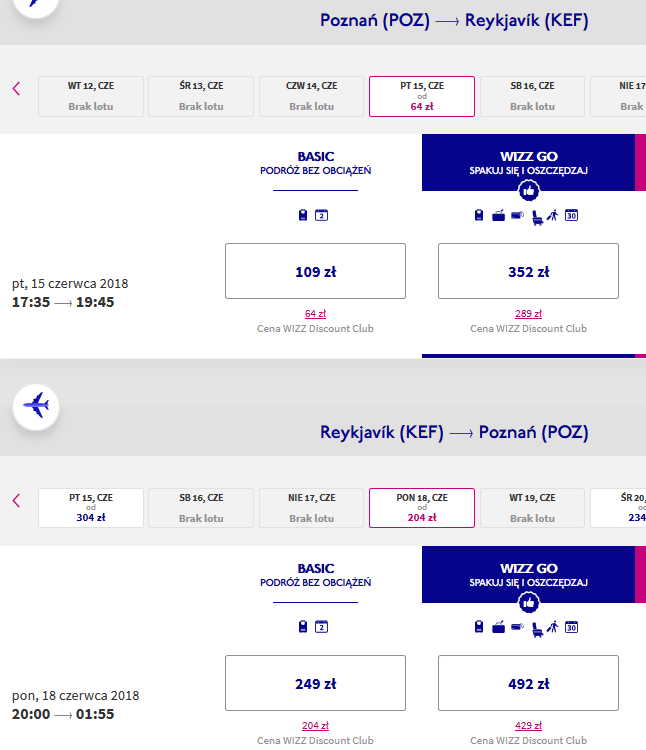This screenshot has width=646, height=750.
Task: Click the return flight airplane icon
Action: pos(36,407)
